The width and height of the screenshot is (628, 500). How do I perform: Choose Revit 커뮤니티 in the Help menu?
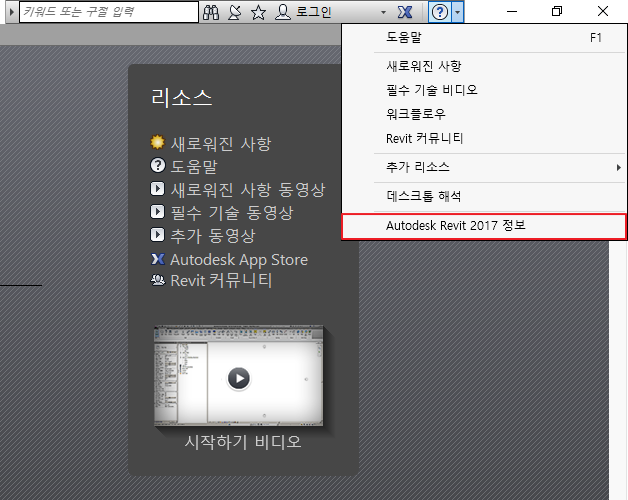point(484,139)
